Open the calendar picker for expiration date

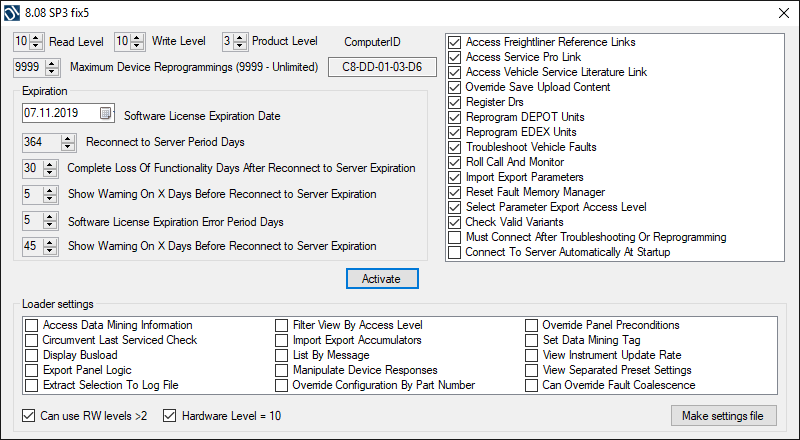click(x=105, y=113)
